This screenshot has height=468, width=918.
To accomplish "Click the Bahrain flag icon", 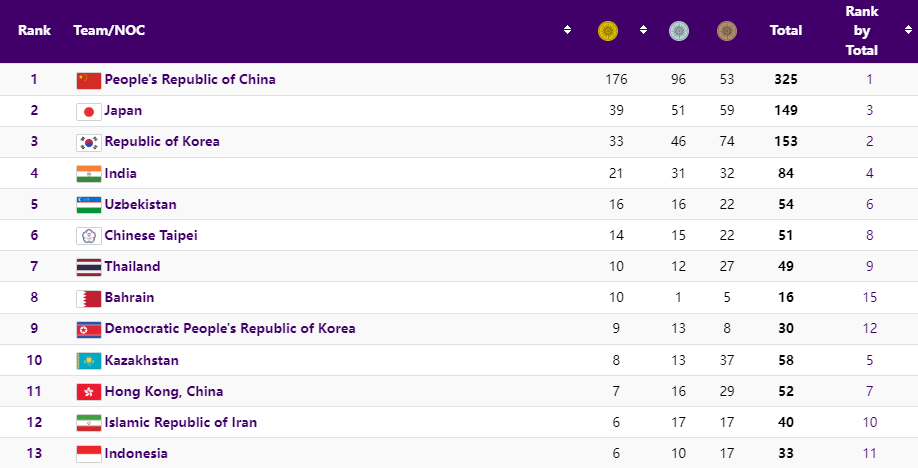I will 88,298.
